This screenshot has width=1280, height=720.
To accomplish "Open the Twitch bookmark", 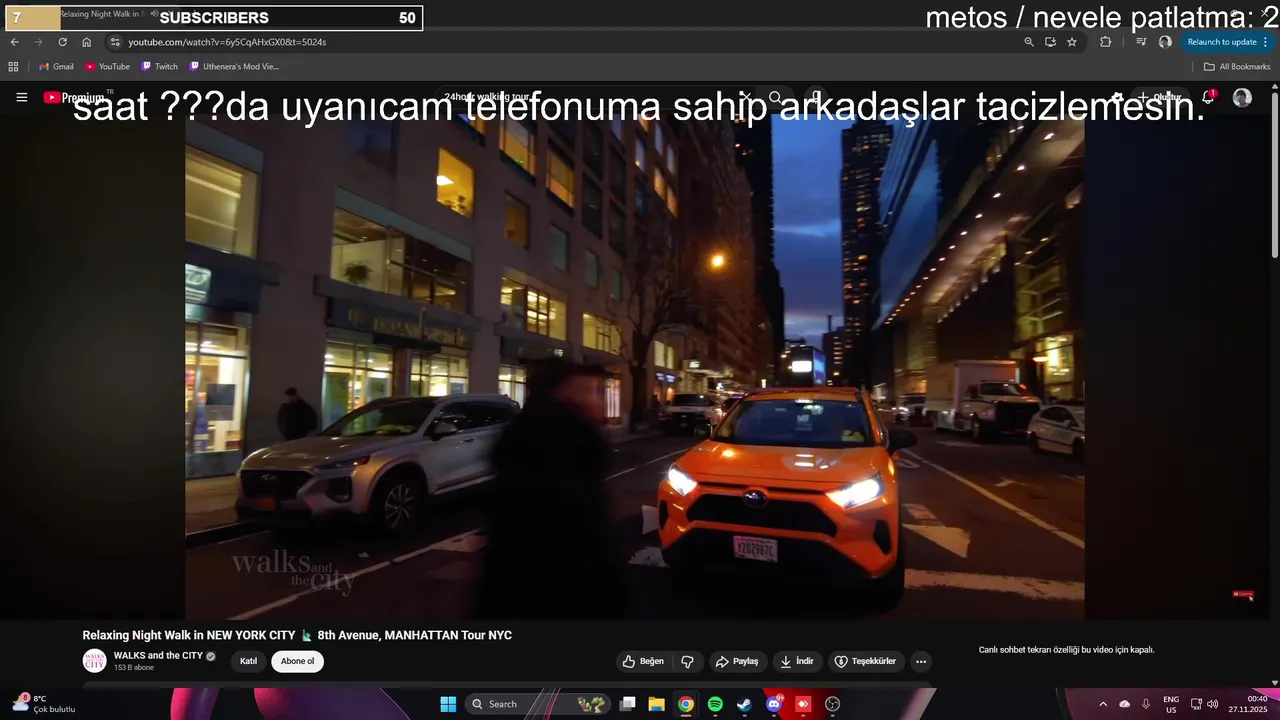I will pyautogui.click(x=159, y=67).
